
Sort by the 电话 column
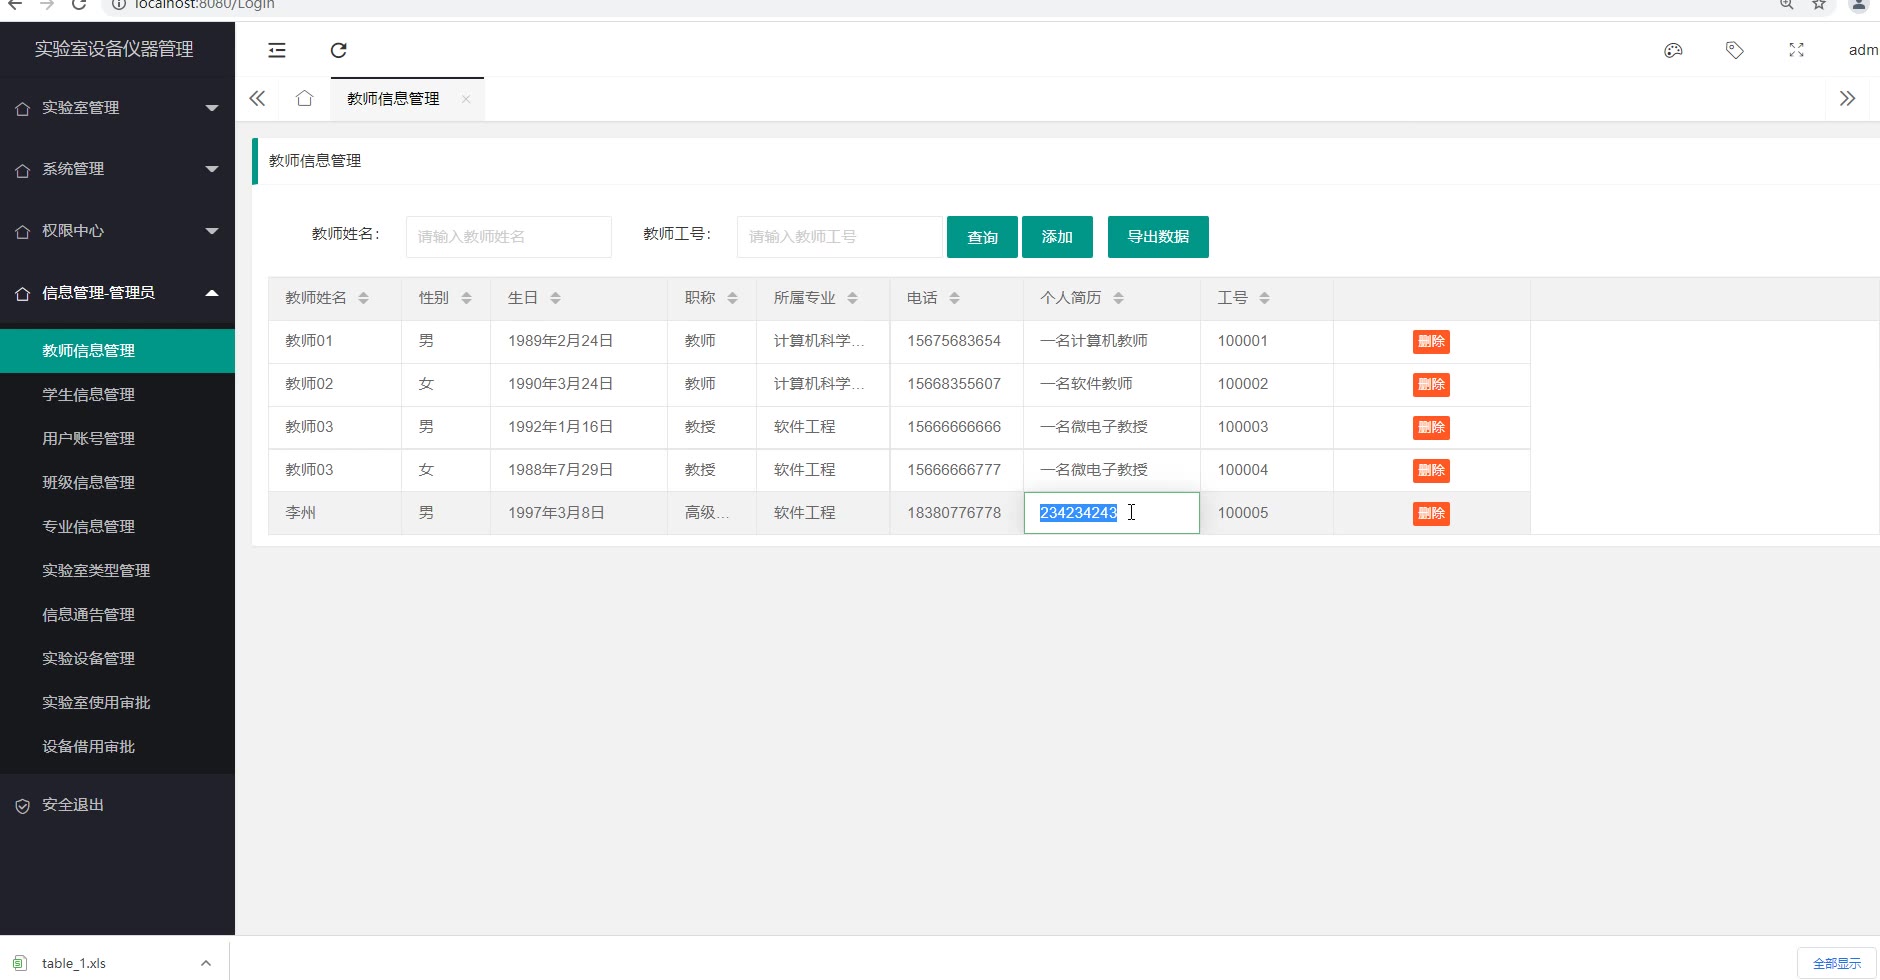pyautogui.click(x=954, y=298)
